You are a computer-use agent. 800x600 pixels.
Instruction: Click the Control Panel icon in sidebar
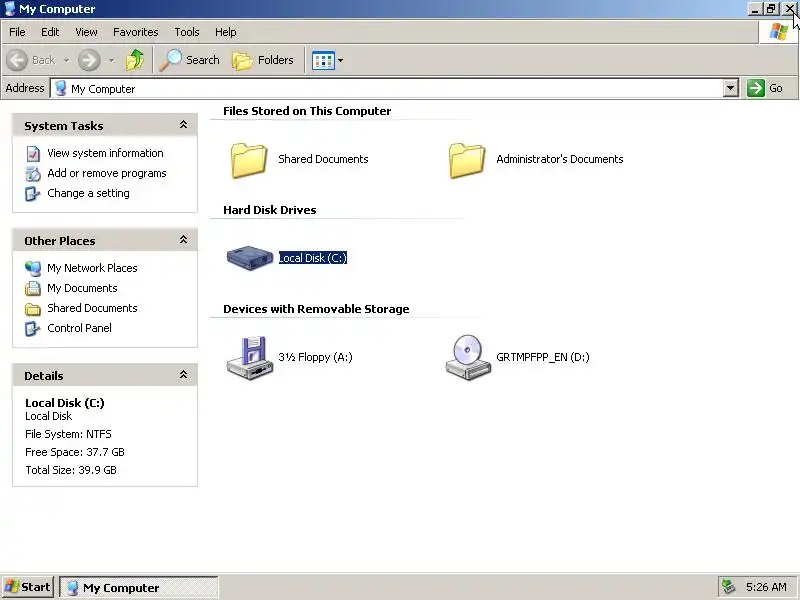coord(33,329)
